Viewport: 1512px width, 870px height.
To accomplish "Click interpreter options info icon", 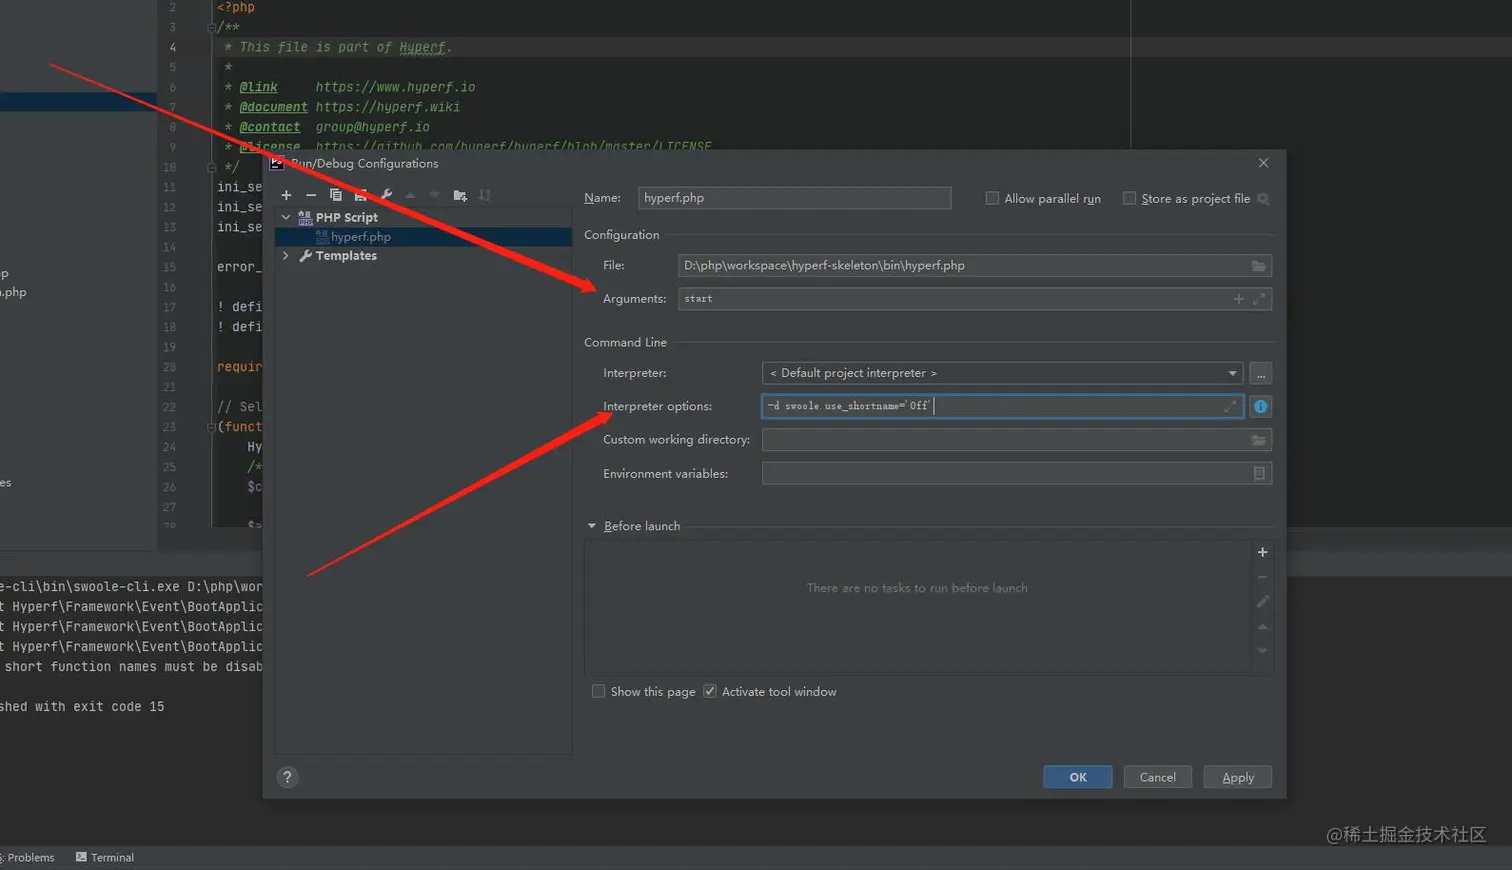I will (x=1260, y=406).
